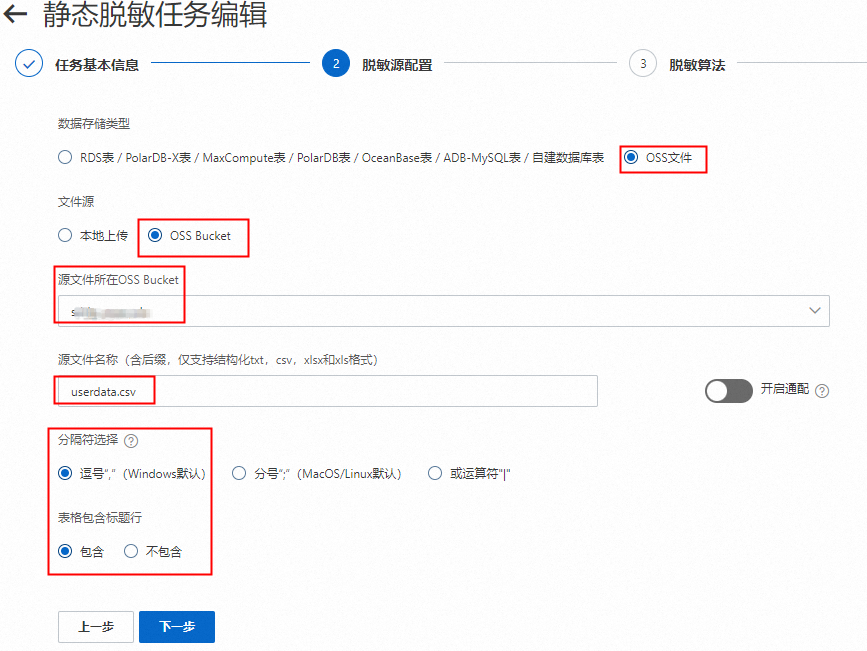This screenshot has width=867, height=651.
Task: Click the 脱敏算法 step label
Action: 697,65
